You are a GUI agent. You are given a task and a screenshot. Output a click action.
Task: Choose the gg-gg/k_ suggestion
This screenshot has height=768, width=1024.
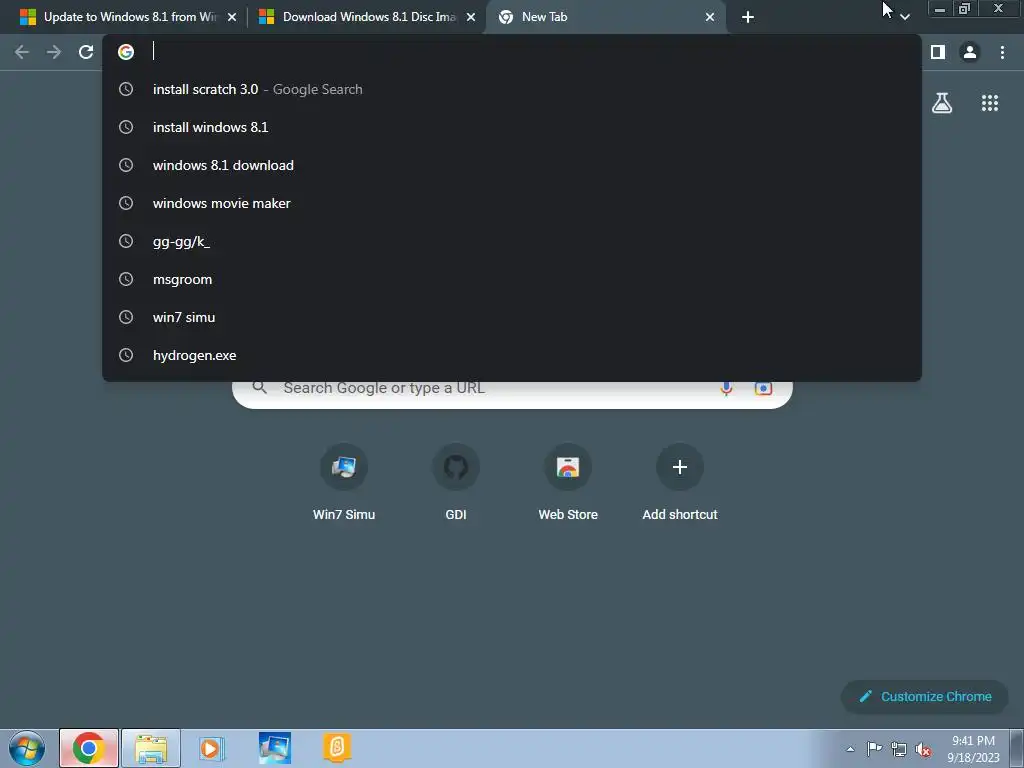512,241
